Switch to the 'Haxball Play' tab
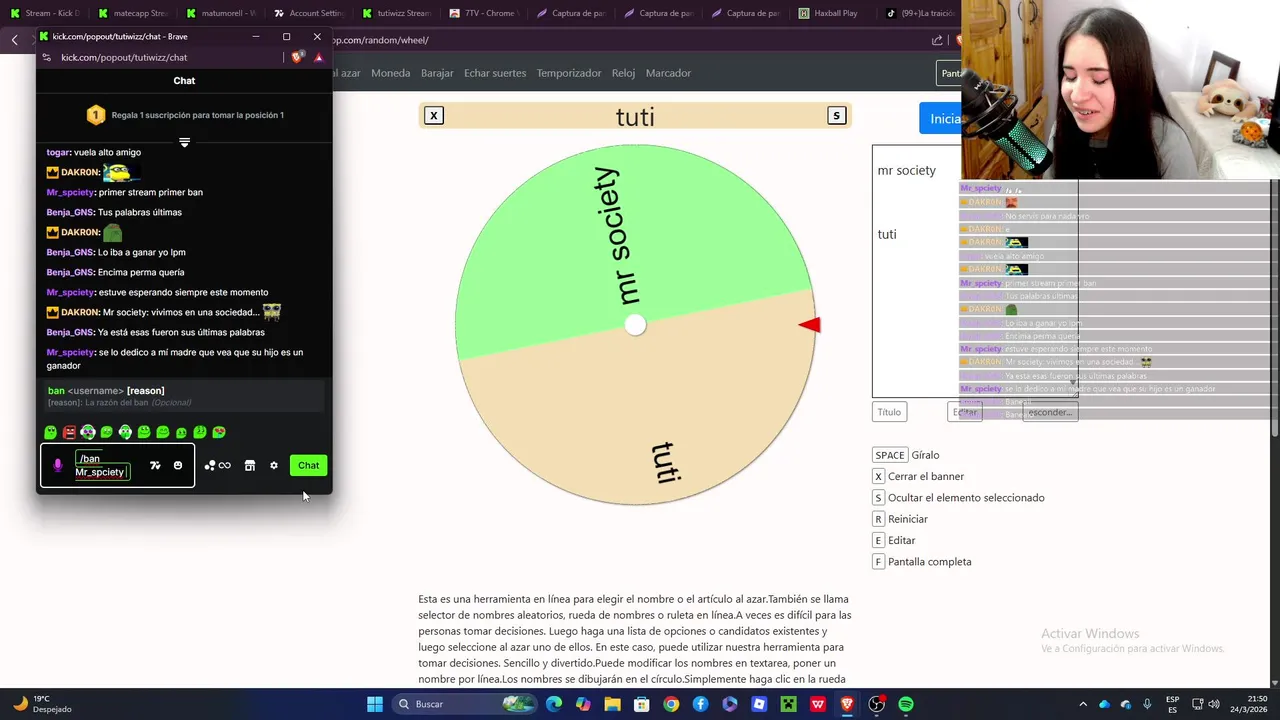The image size is (1280, 720). (x=832, y=13)
